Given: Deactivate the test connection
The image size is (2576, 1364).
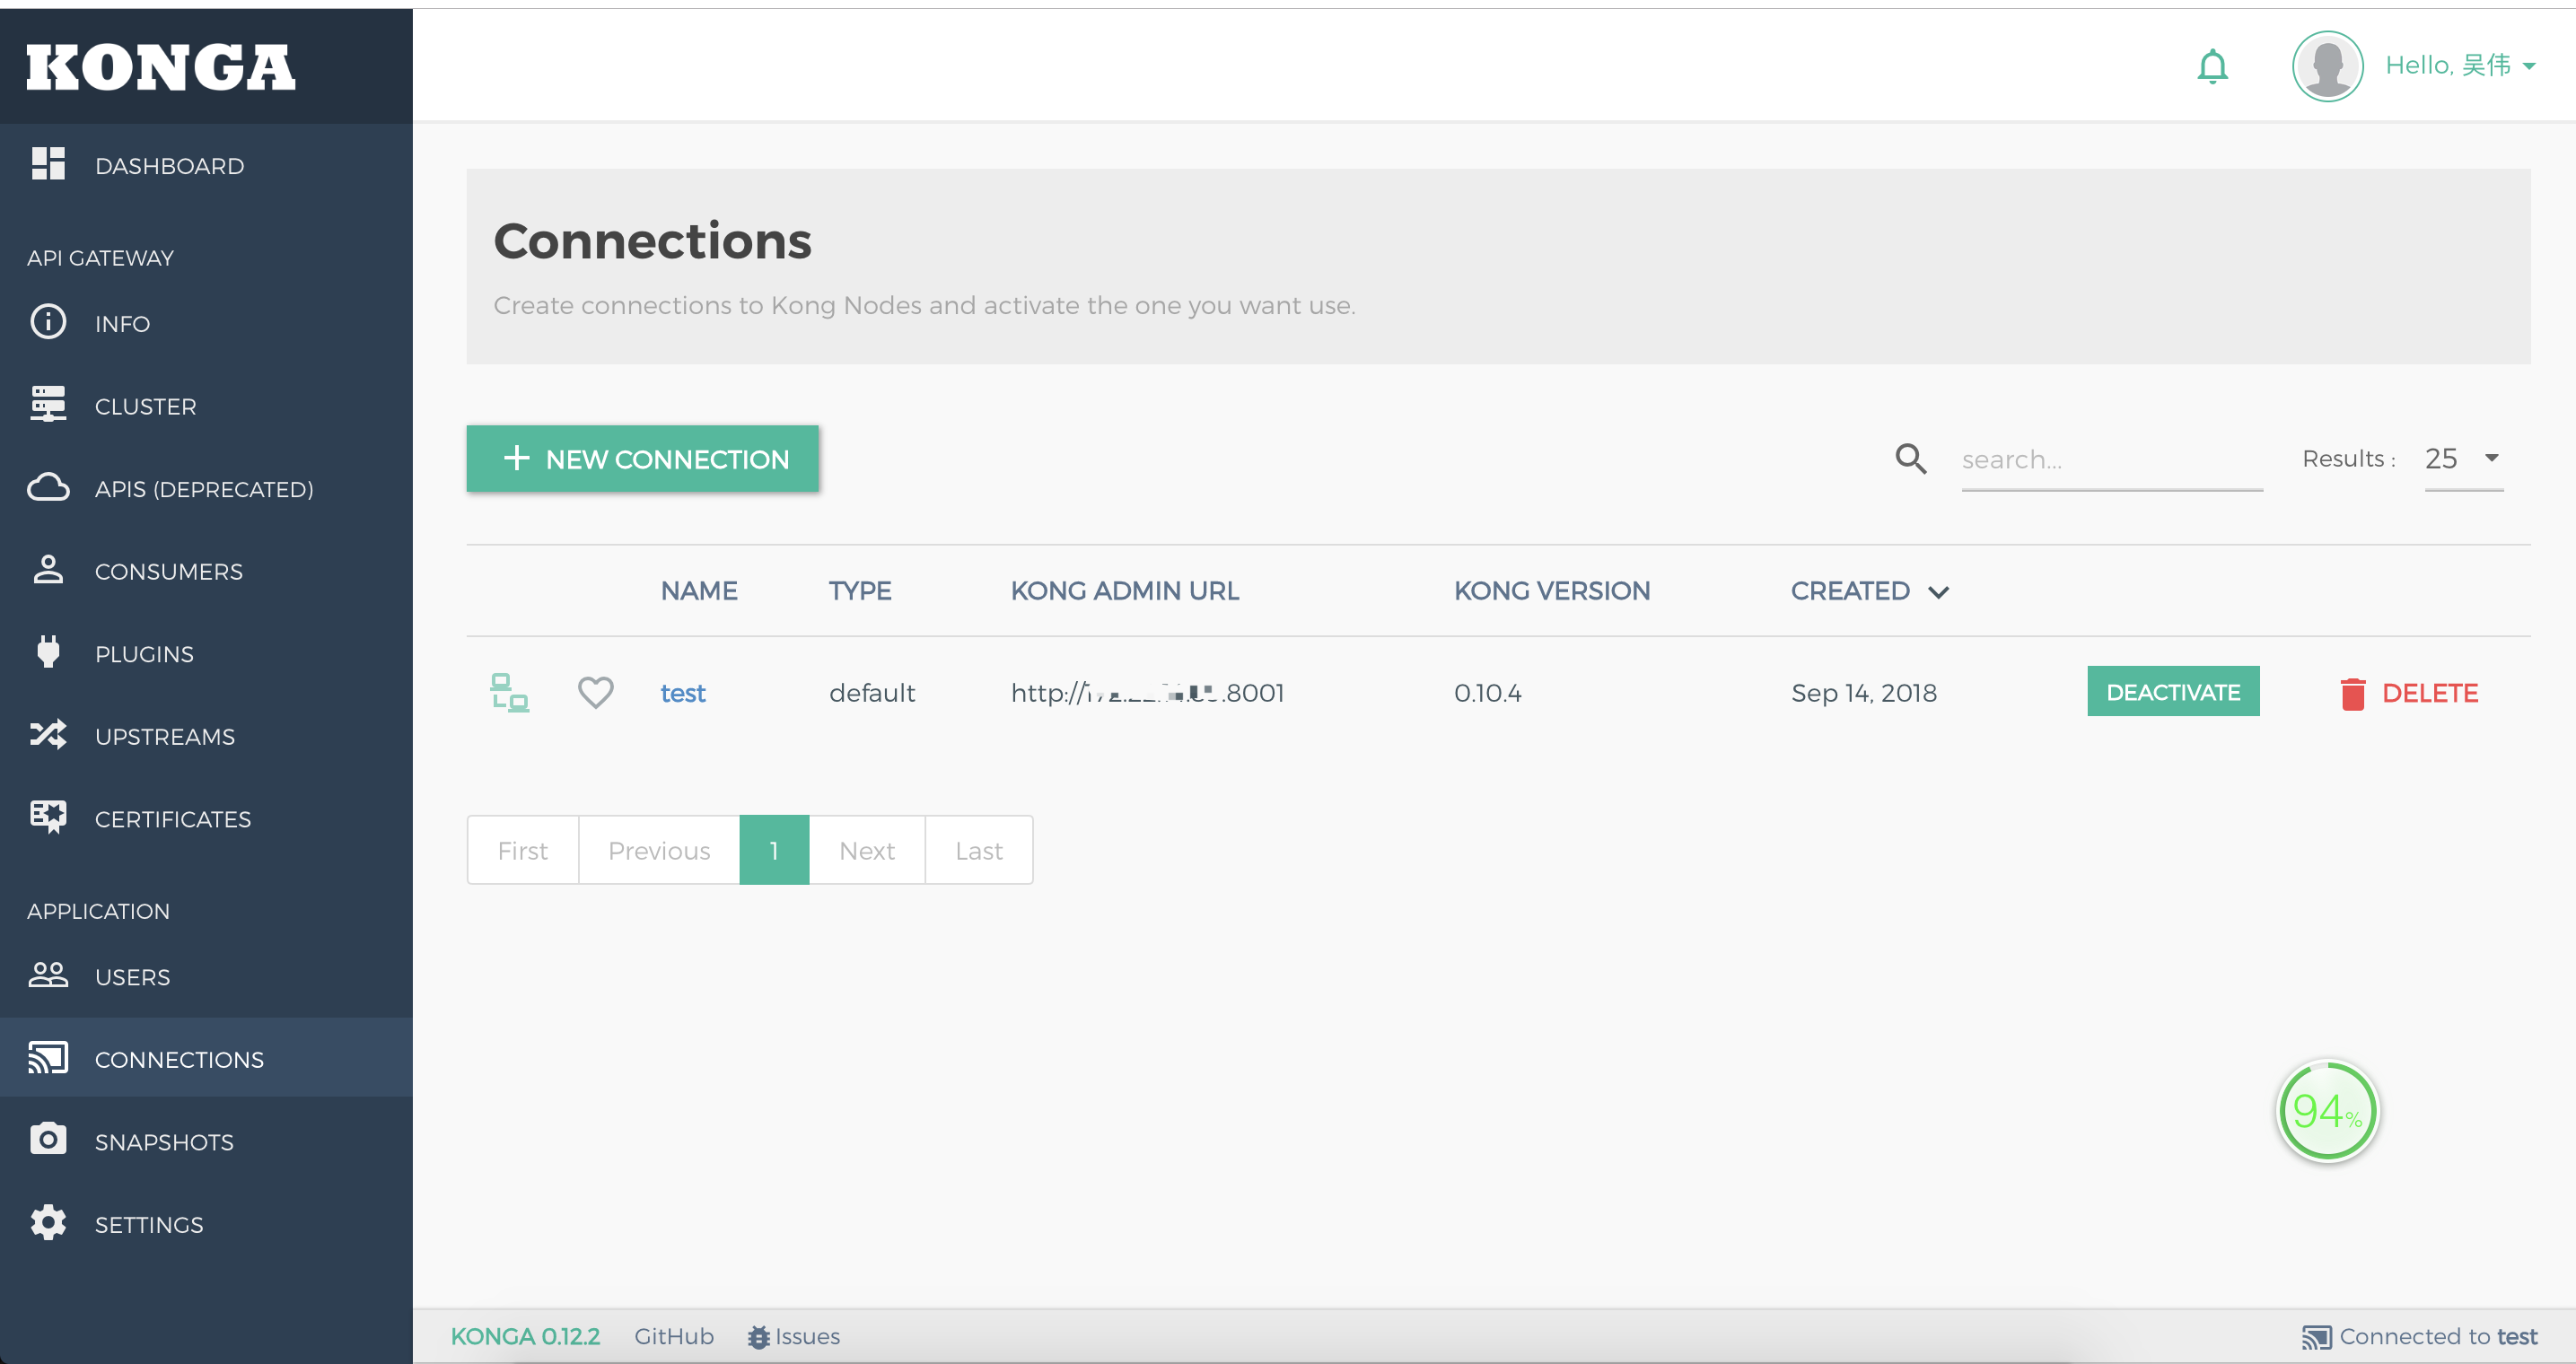Looking at the screenshot, I should pyautogui.click(x=2172, y=692).
